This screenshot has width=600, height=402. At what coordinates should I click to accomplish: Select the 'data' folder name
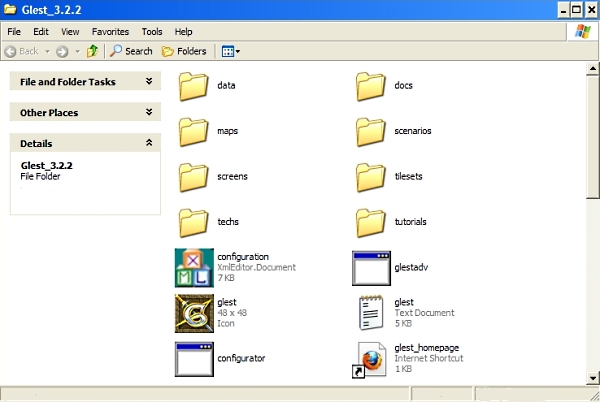pos(226,85)
